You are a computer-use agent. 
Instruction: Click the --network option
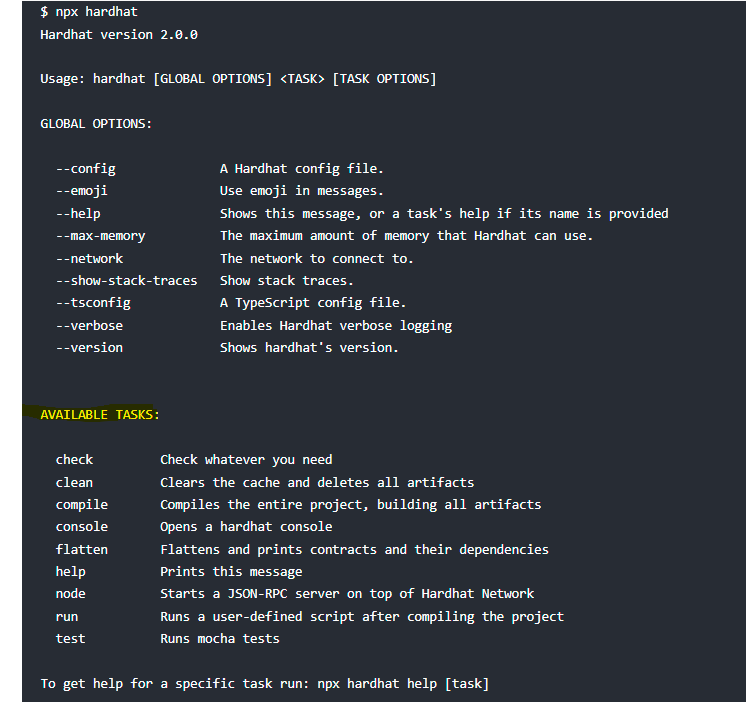89,258
